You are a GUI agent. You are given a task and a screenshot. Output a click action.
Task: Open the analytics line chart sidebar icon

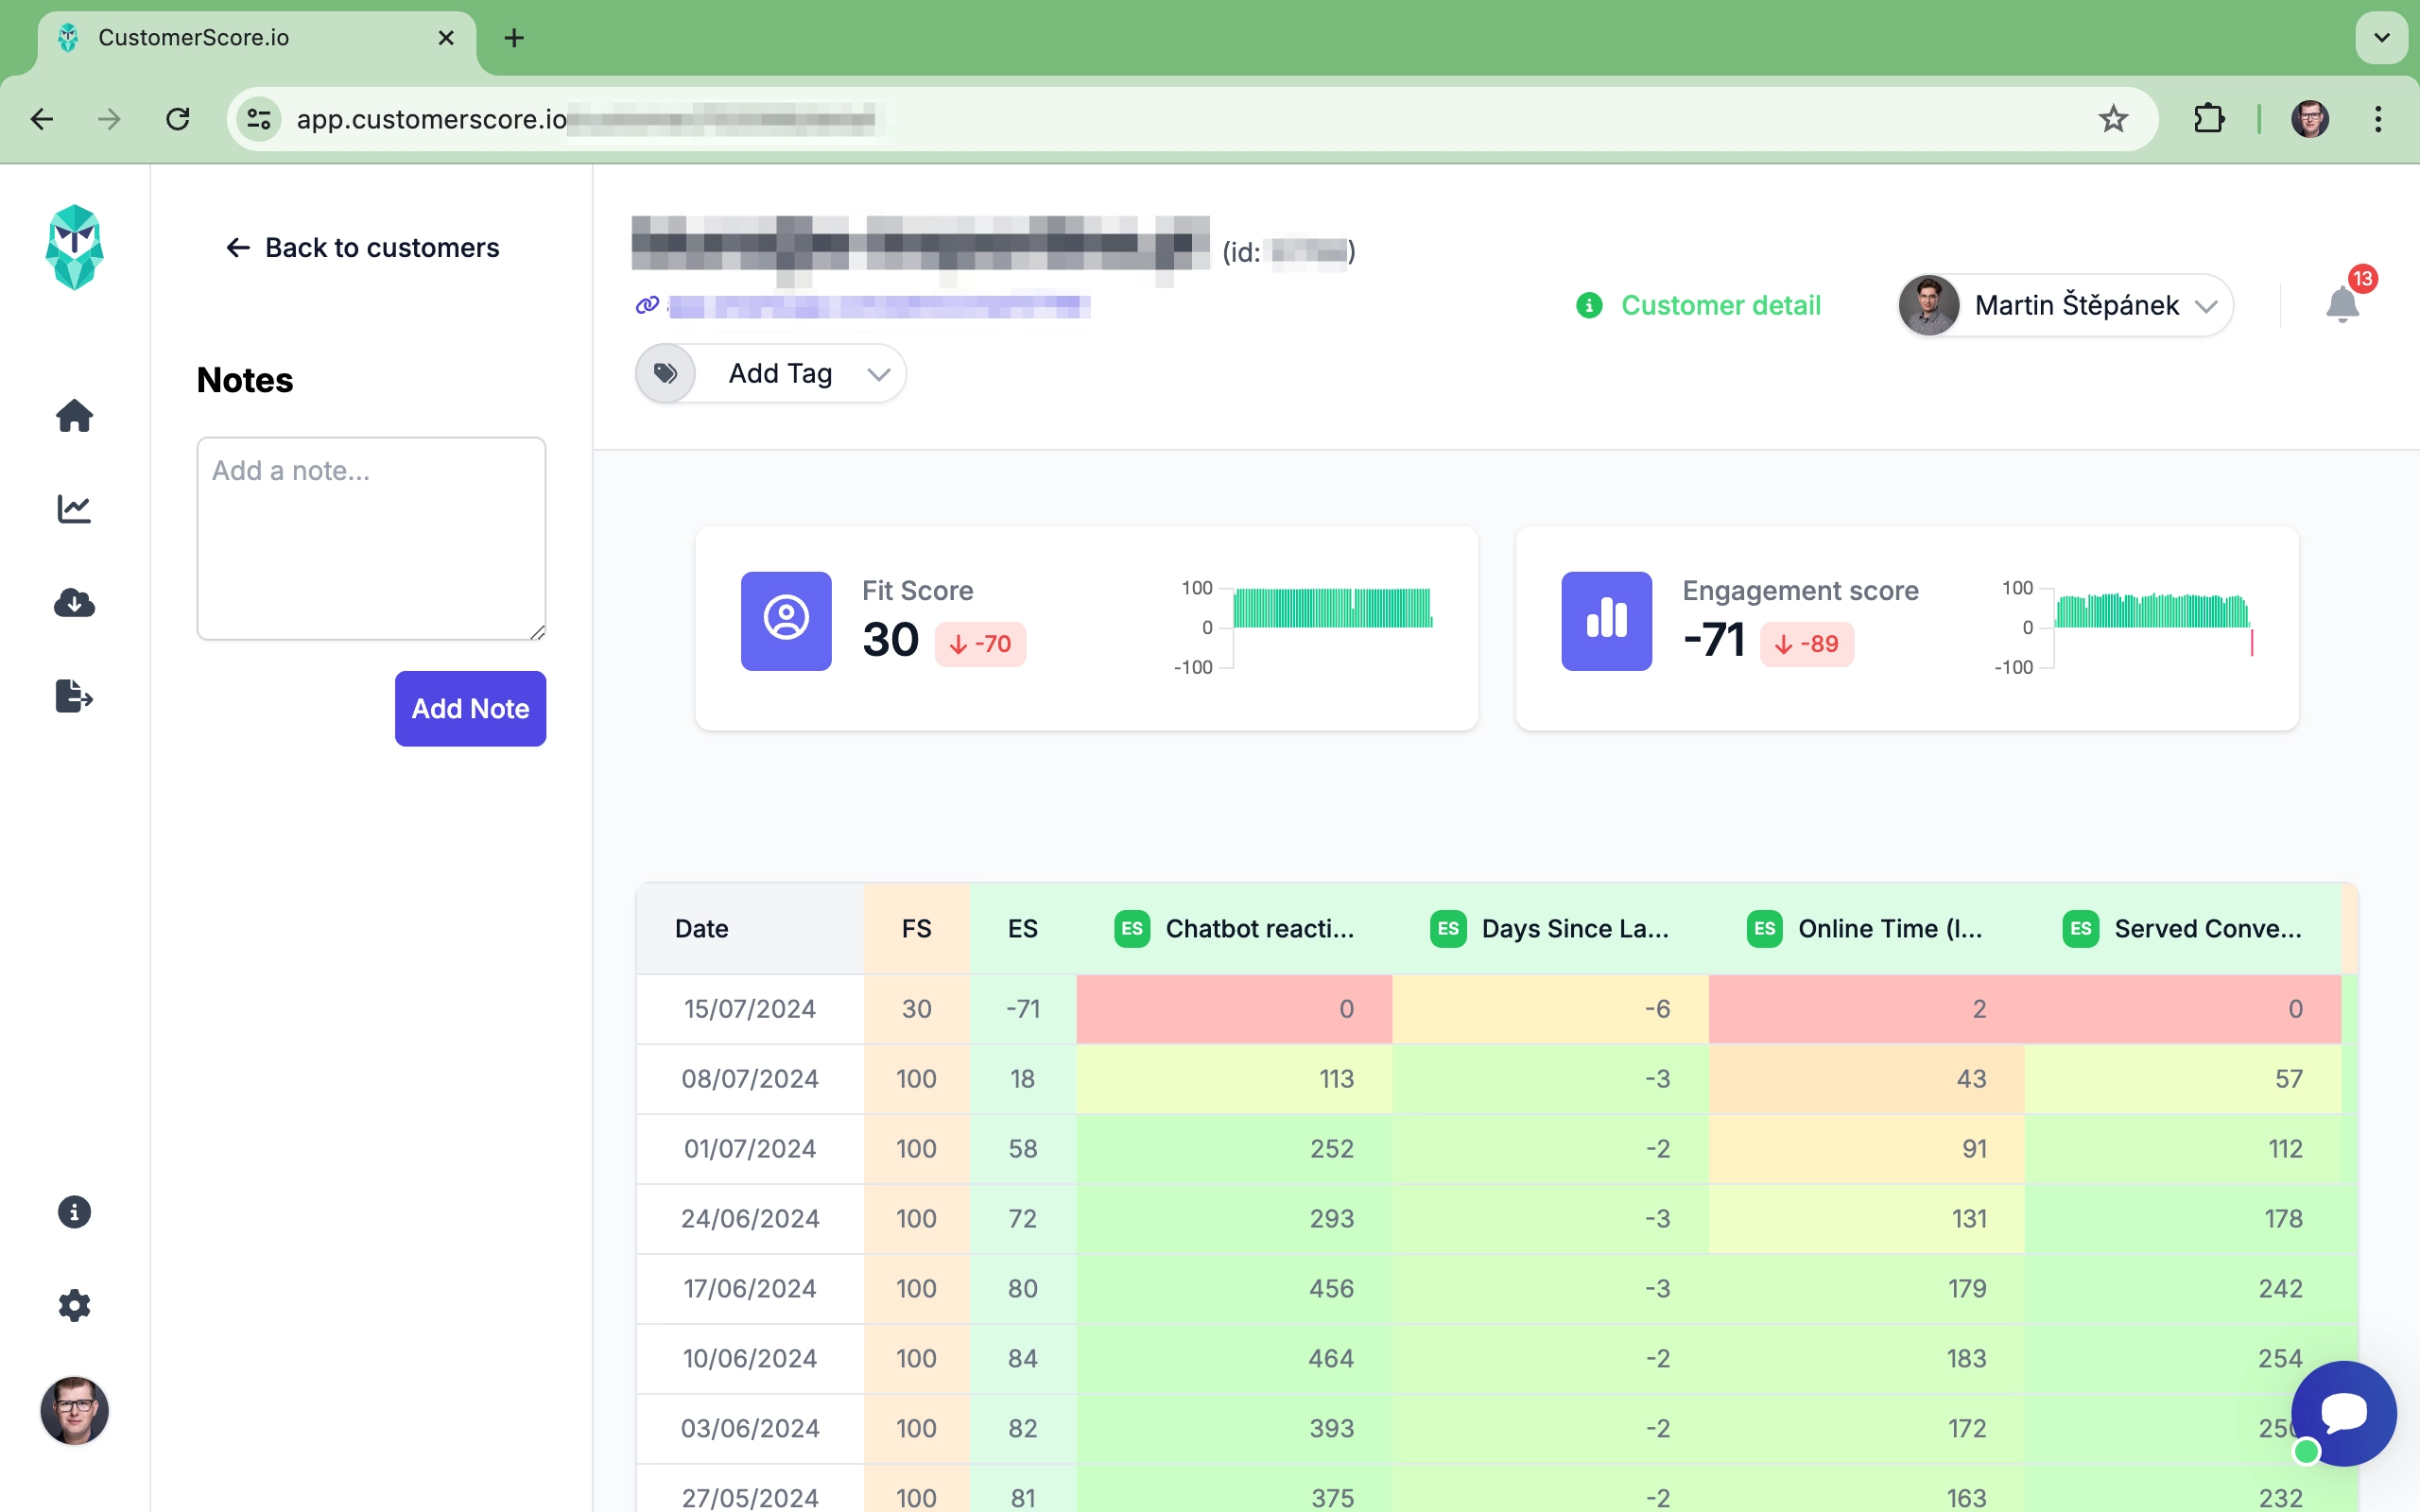(x=74, y=509)
